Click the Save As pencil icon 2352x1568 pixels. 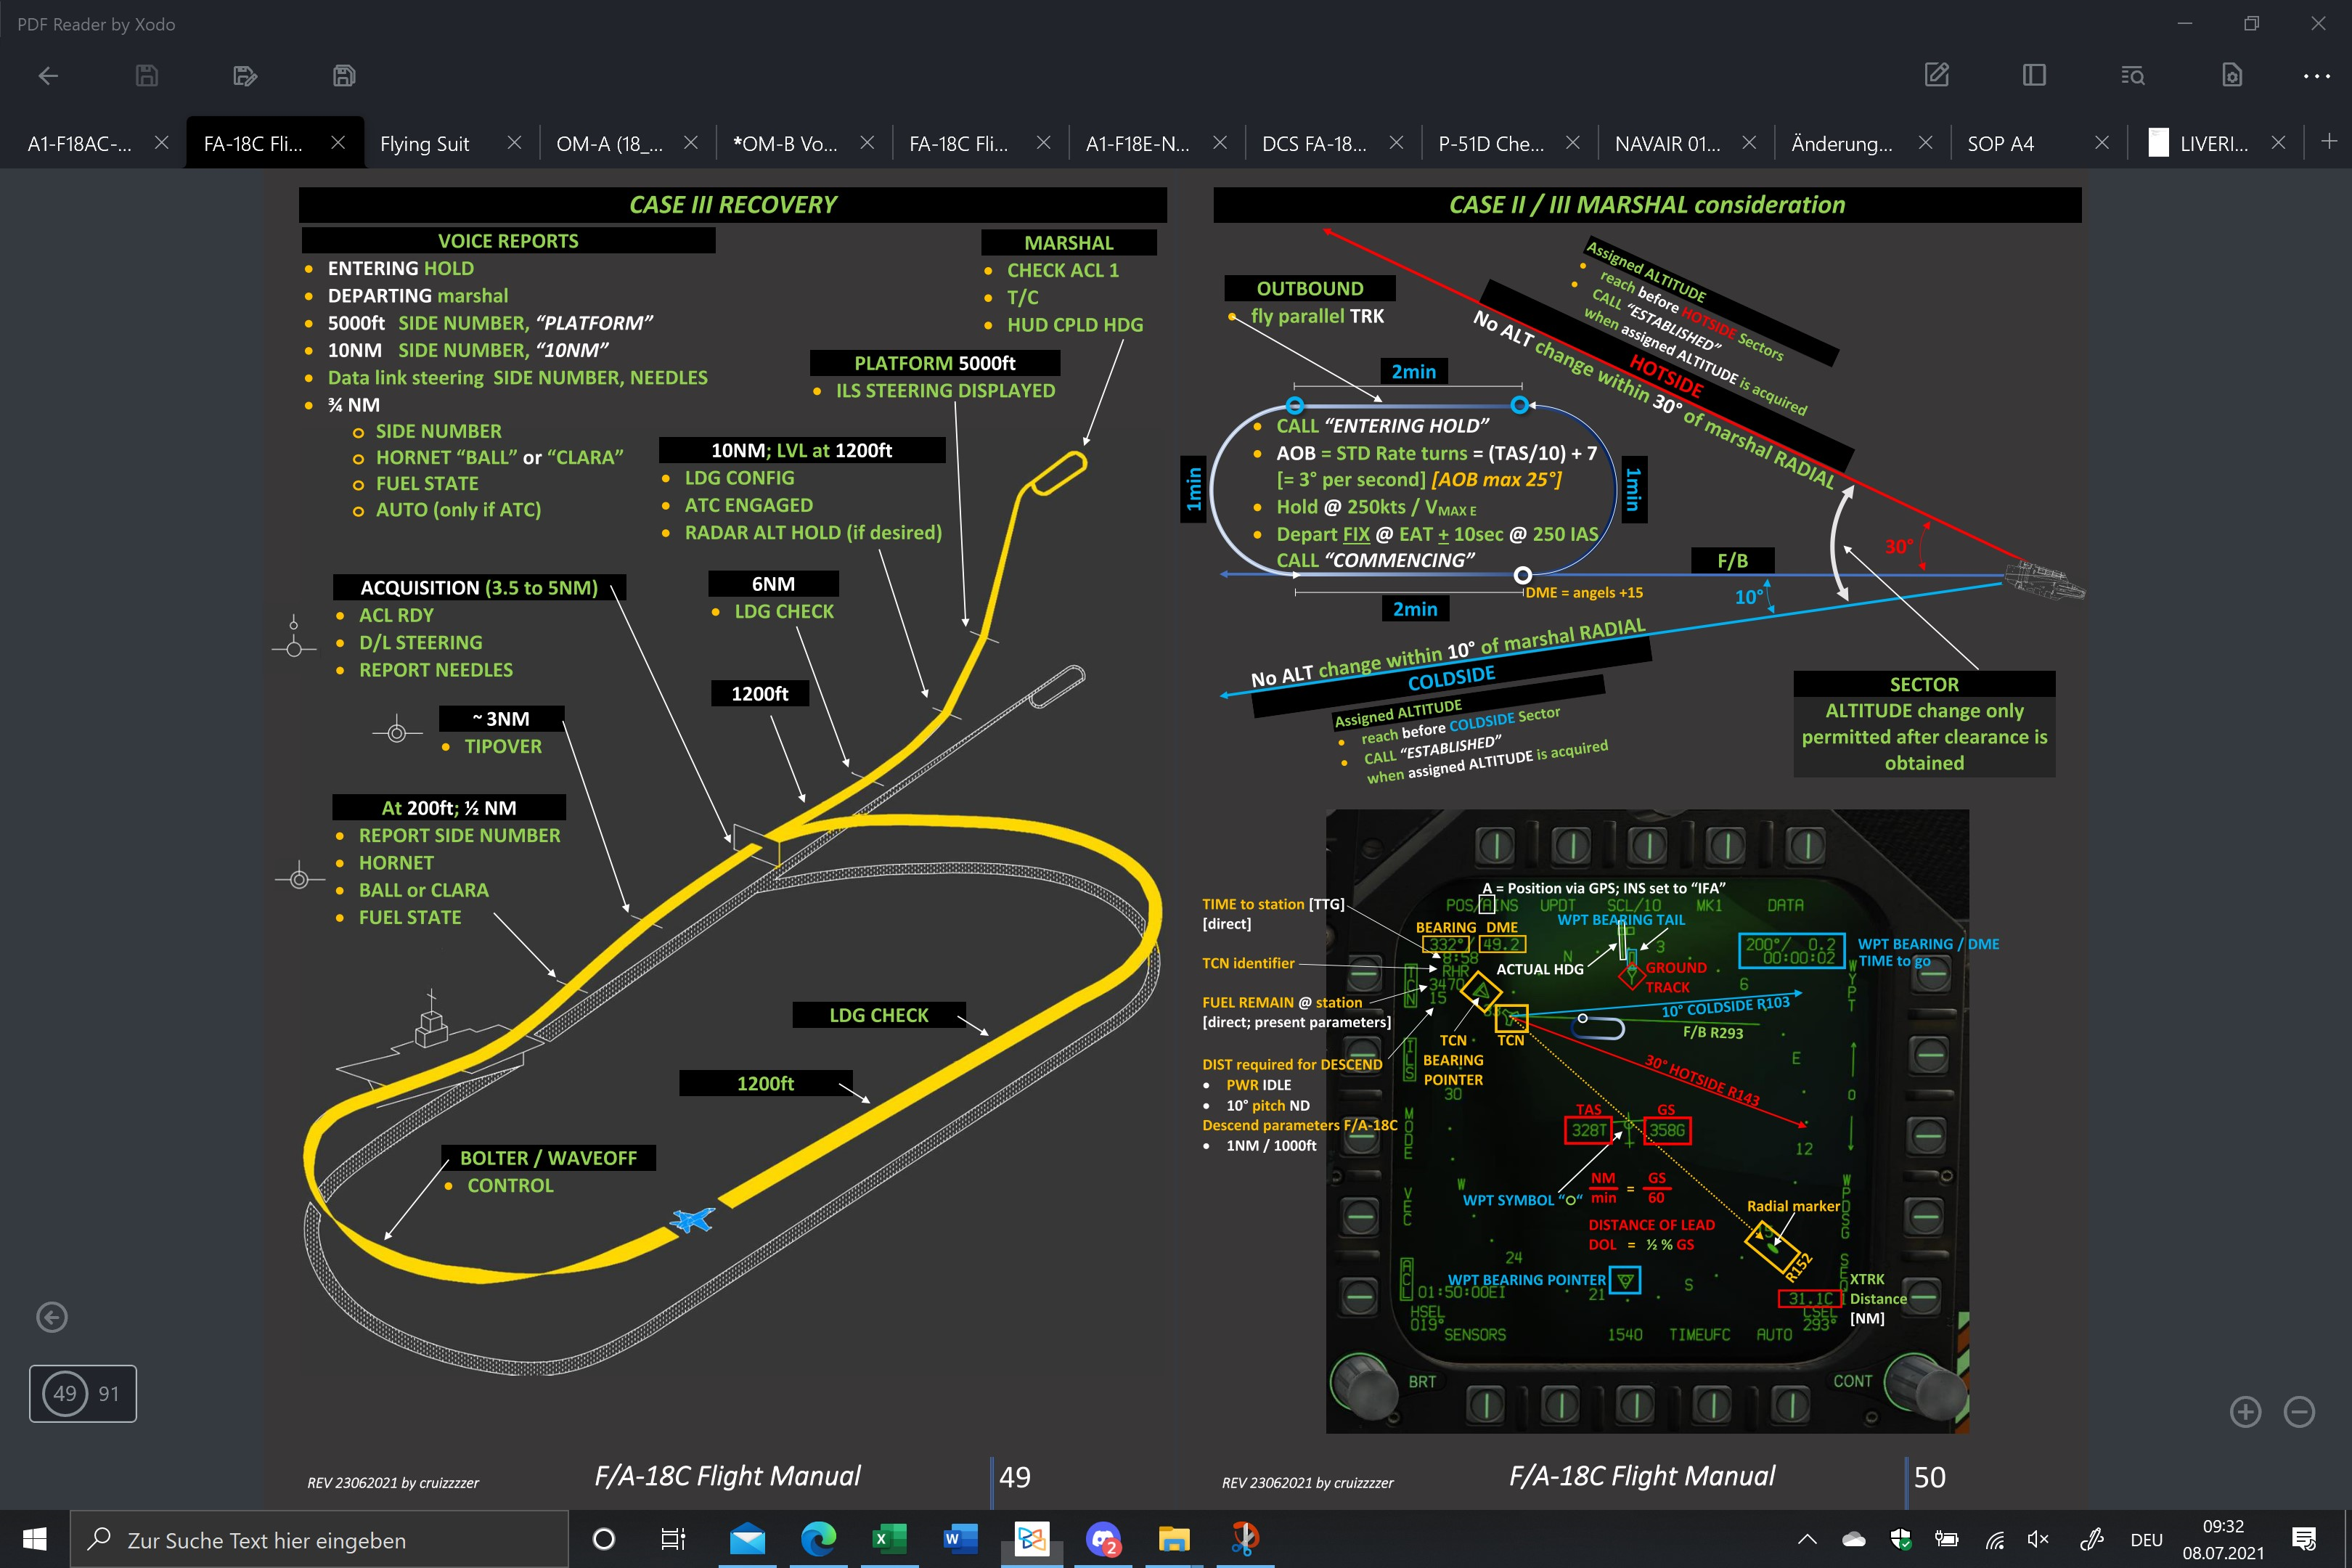[x=245, y=76]
